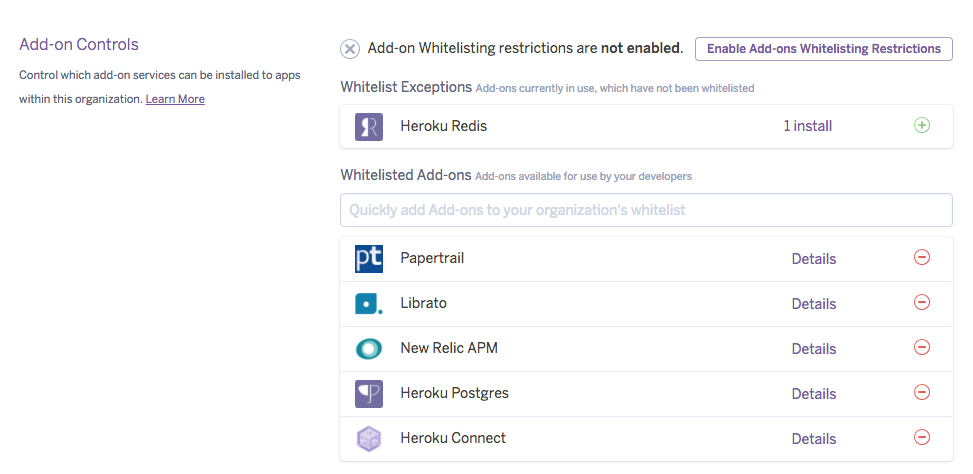
Task: Click the not-enabled X status icon
Action: (x=350, y=49)
